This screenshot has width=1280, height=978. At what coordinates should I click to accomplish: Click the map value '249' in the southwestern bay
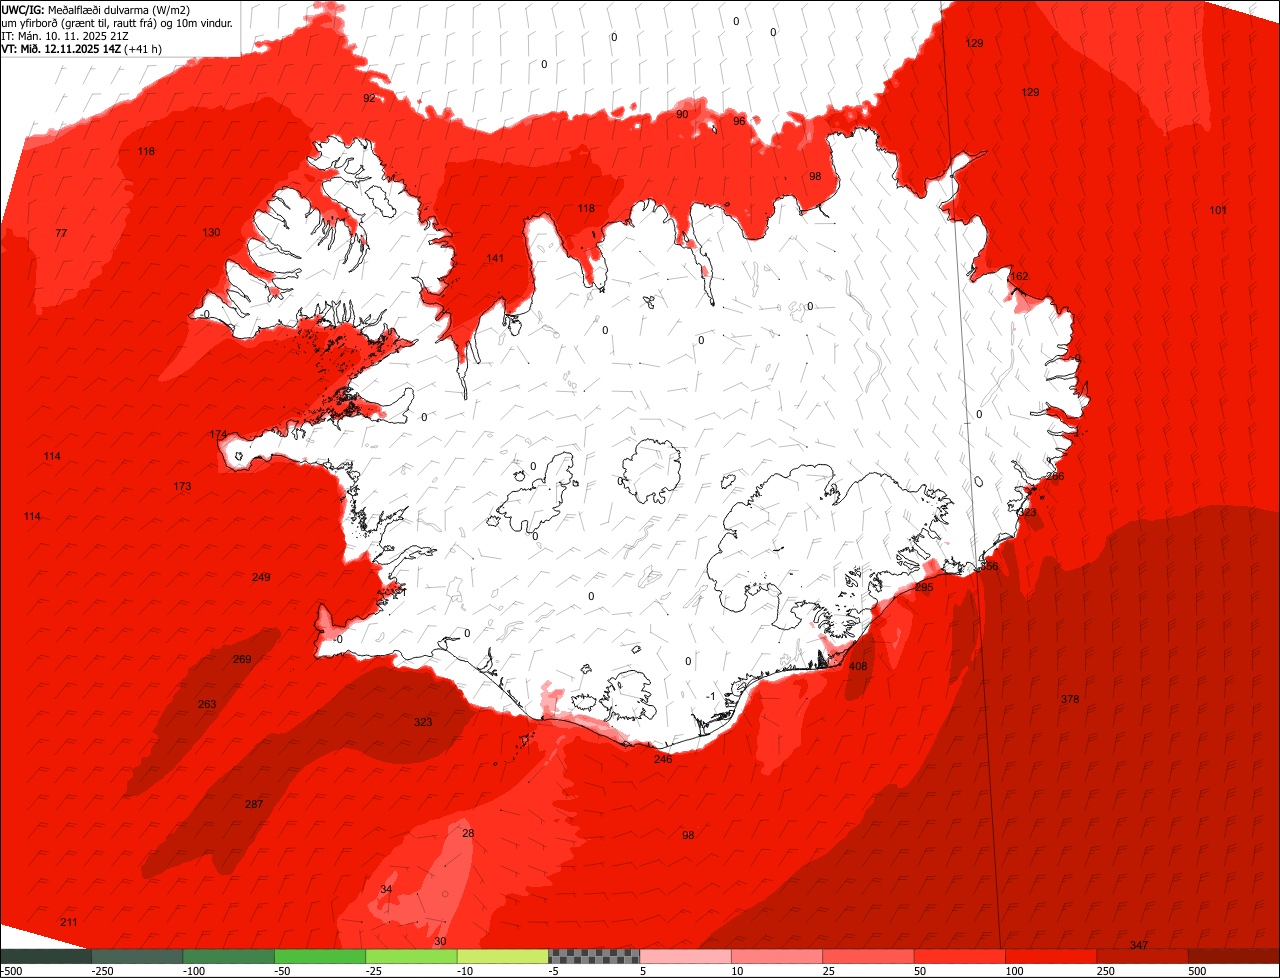tap(261, 577)
